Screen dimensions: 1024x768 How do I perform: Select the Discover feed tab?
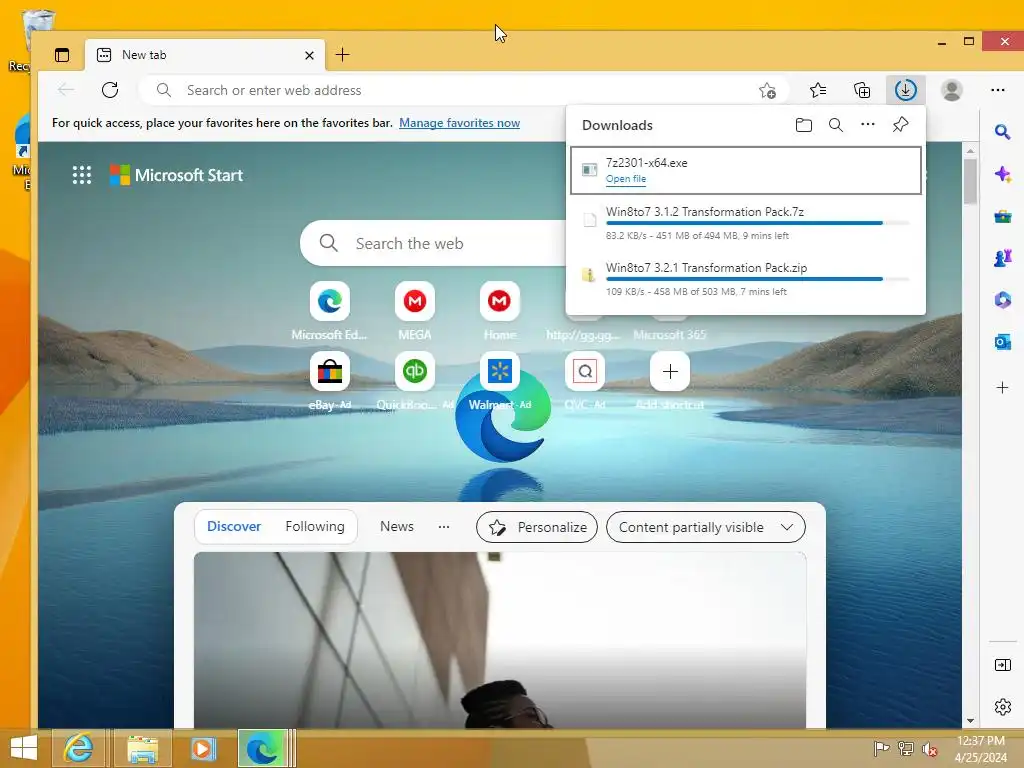coord(234,526)
